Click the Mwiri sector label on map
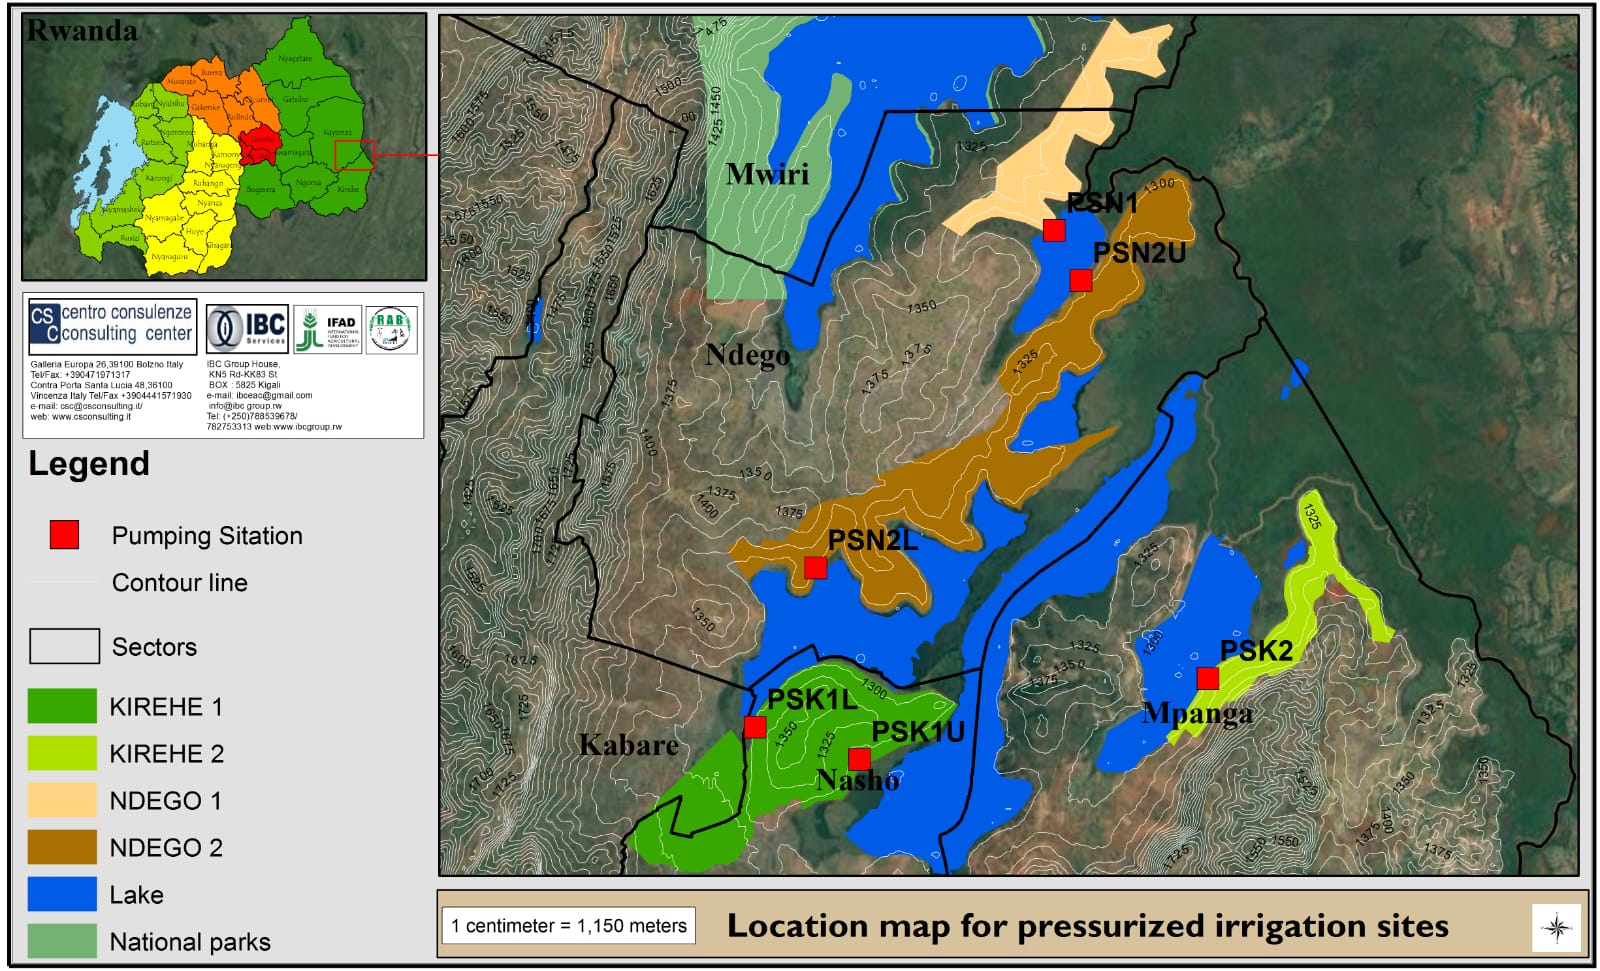 point(767,174)
